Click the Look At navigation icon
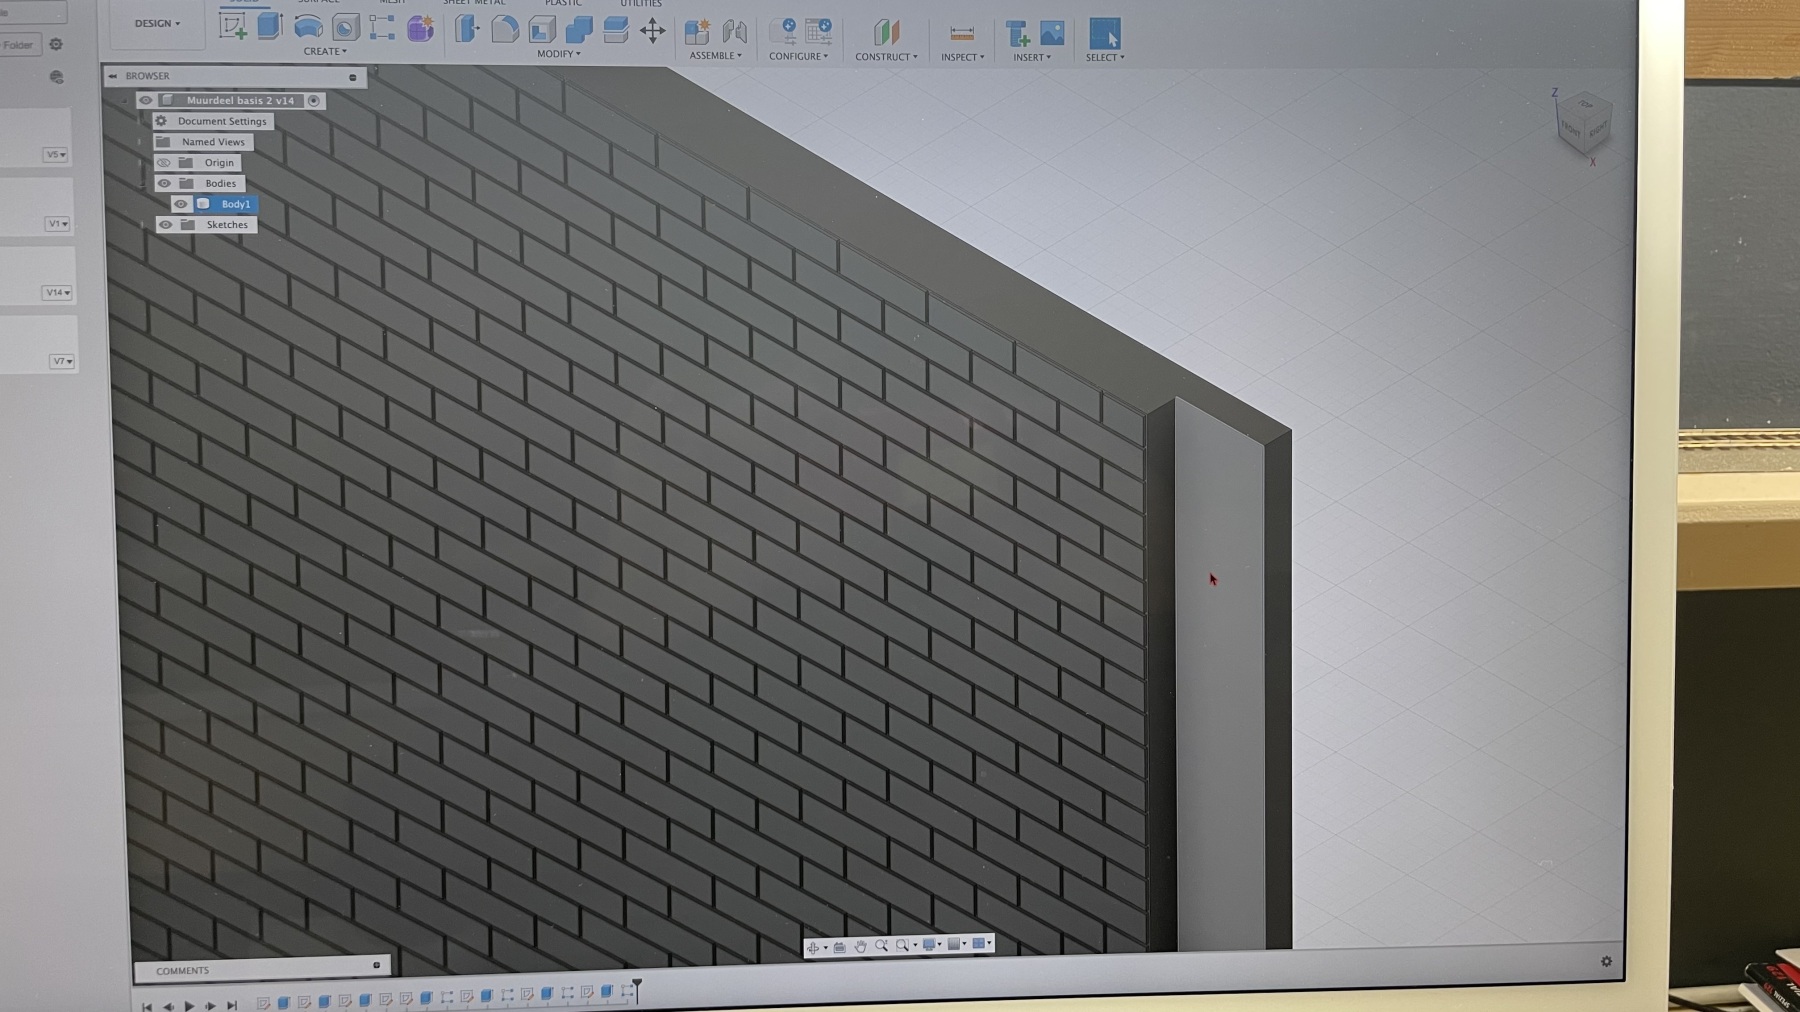Viewport: 1800px width, 1012px height. coord(839,946)
